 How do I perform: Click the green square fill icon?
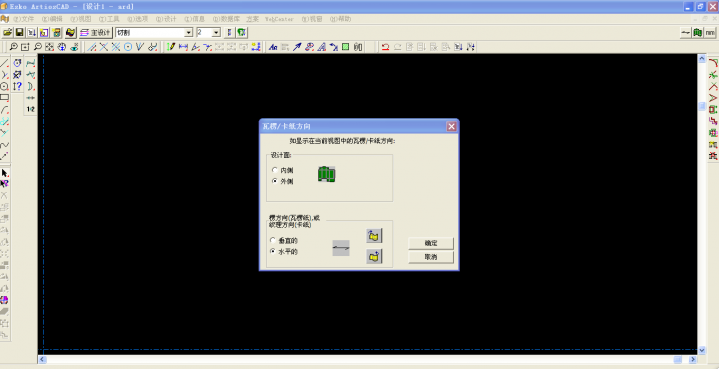point(346,47)
